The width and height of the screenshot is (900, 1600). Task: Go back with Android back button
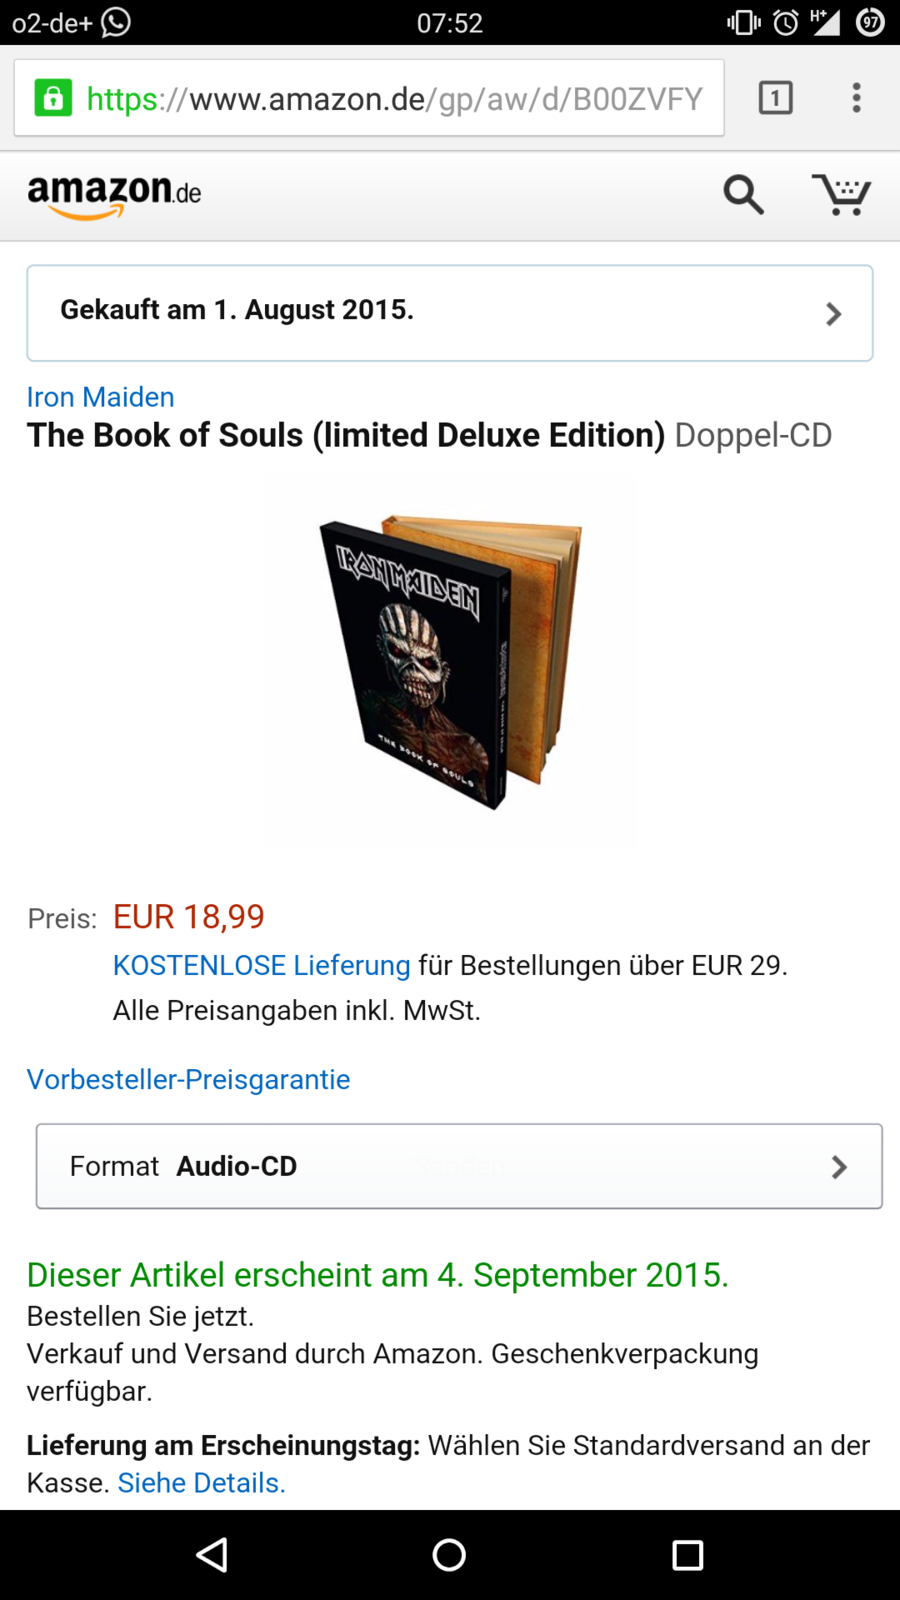click(212, 1555)
